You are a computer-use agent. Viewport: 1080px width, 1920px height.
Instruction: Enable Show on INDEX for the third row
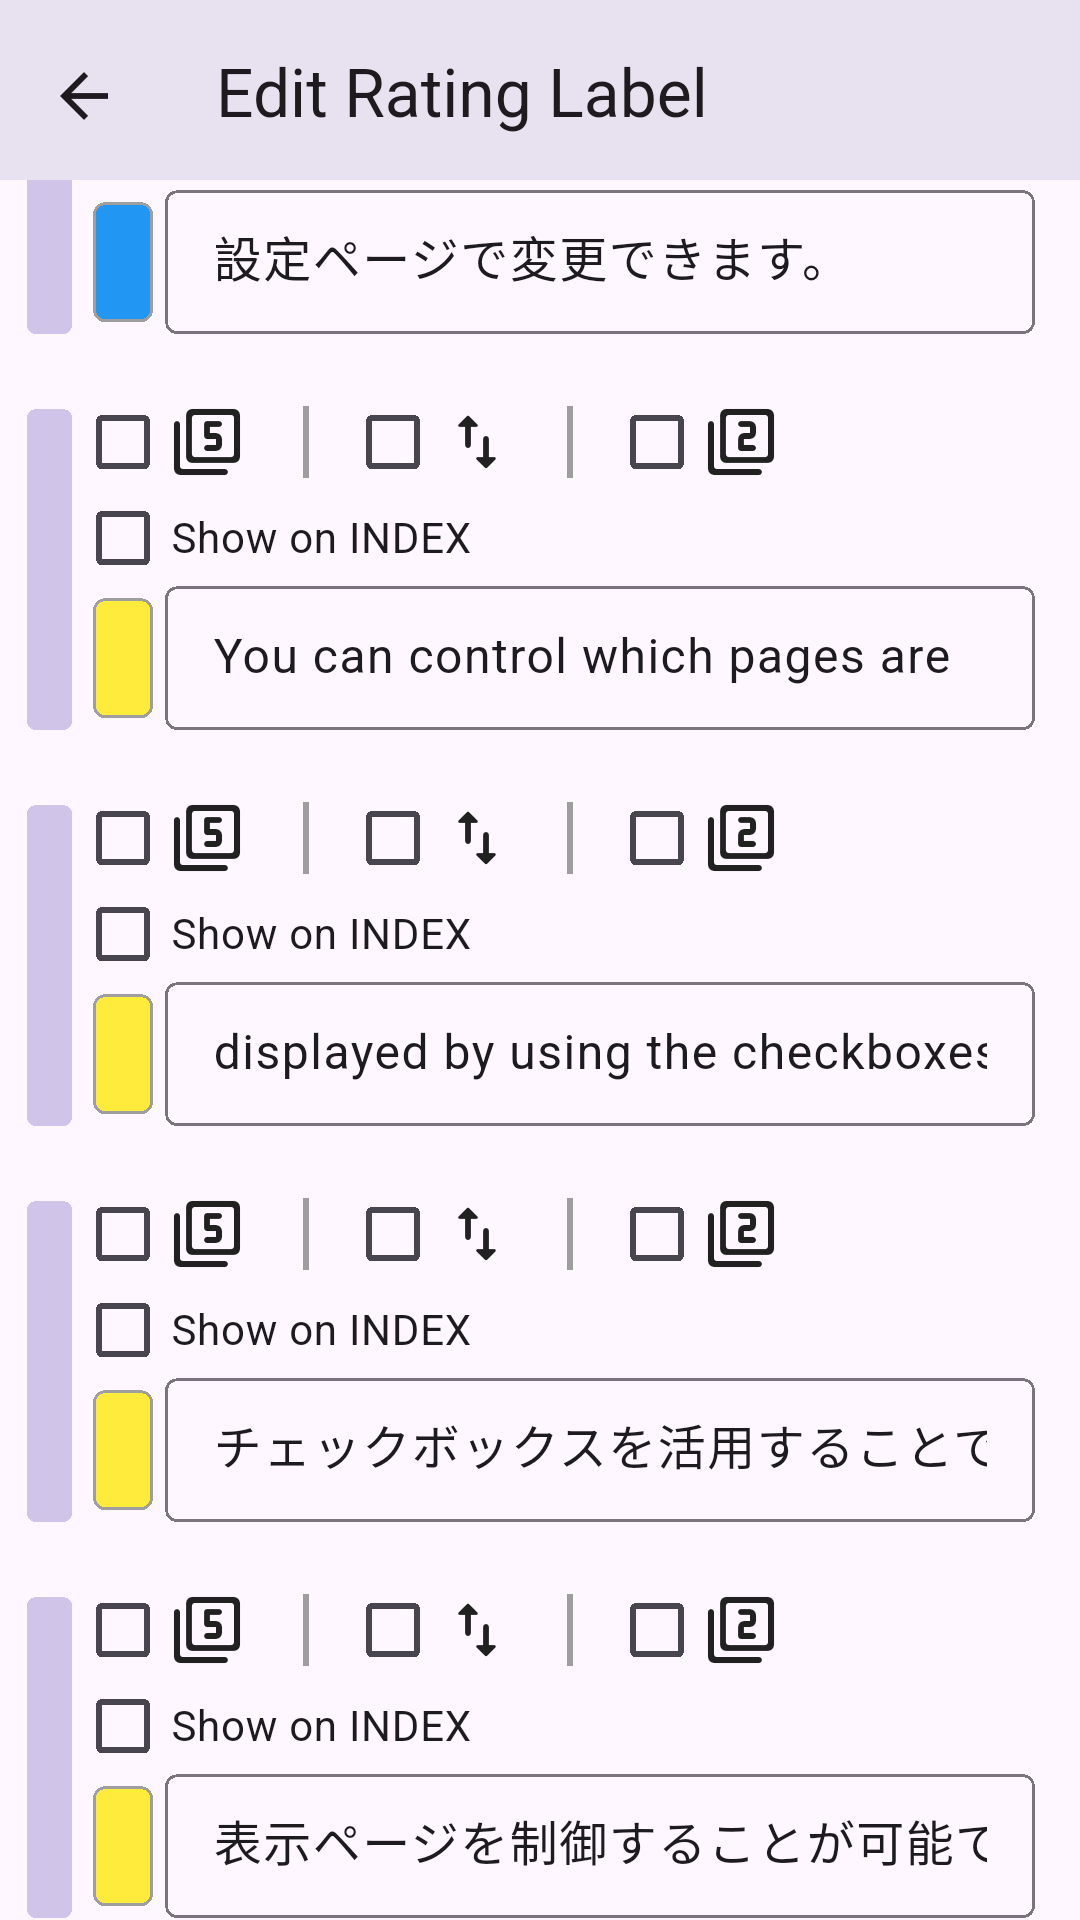click(x=121, y=1330)
